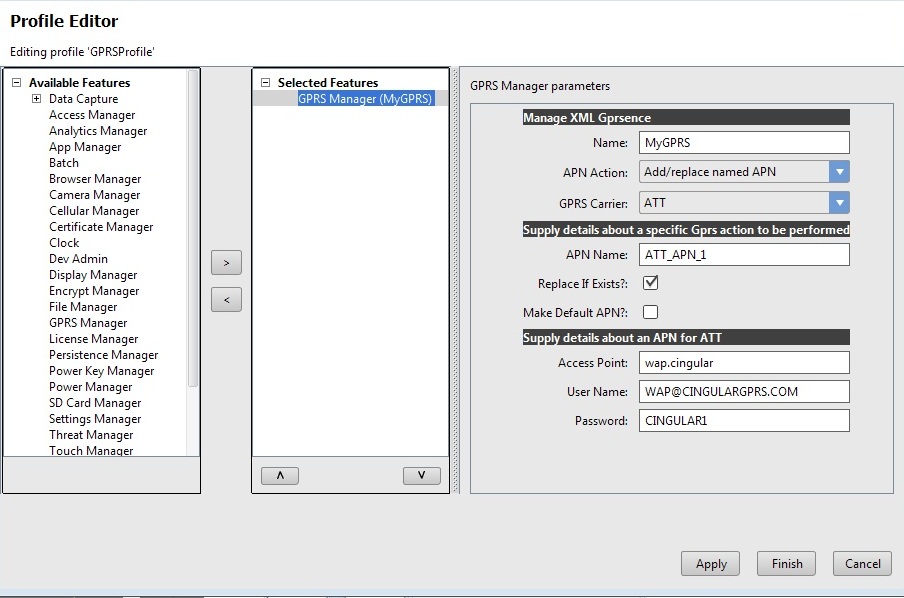Uncheck the Replace If Exists checkbox
This screenshot has width=904, height=598.
tap(650, 284)
